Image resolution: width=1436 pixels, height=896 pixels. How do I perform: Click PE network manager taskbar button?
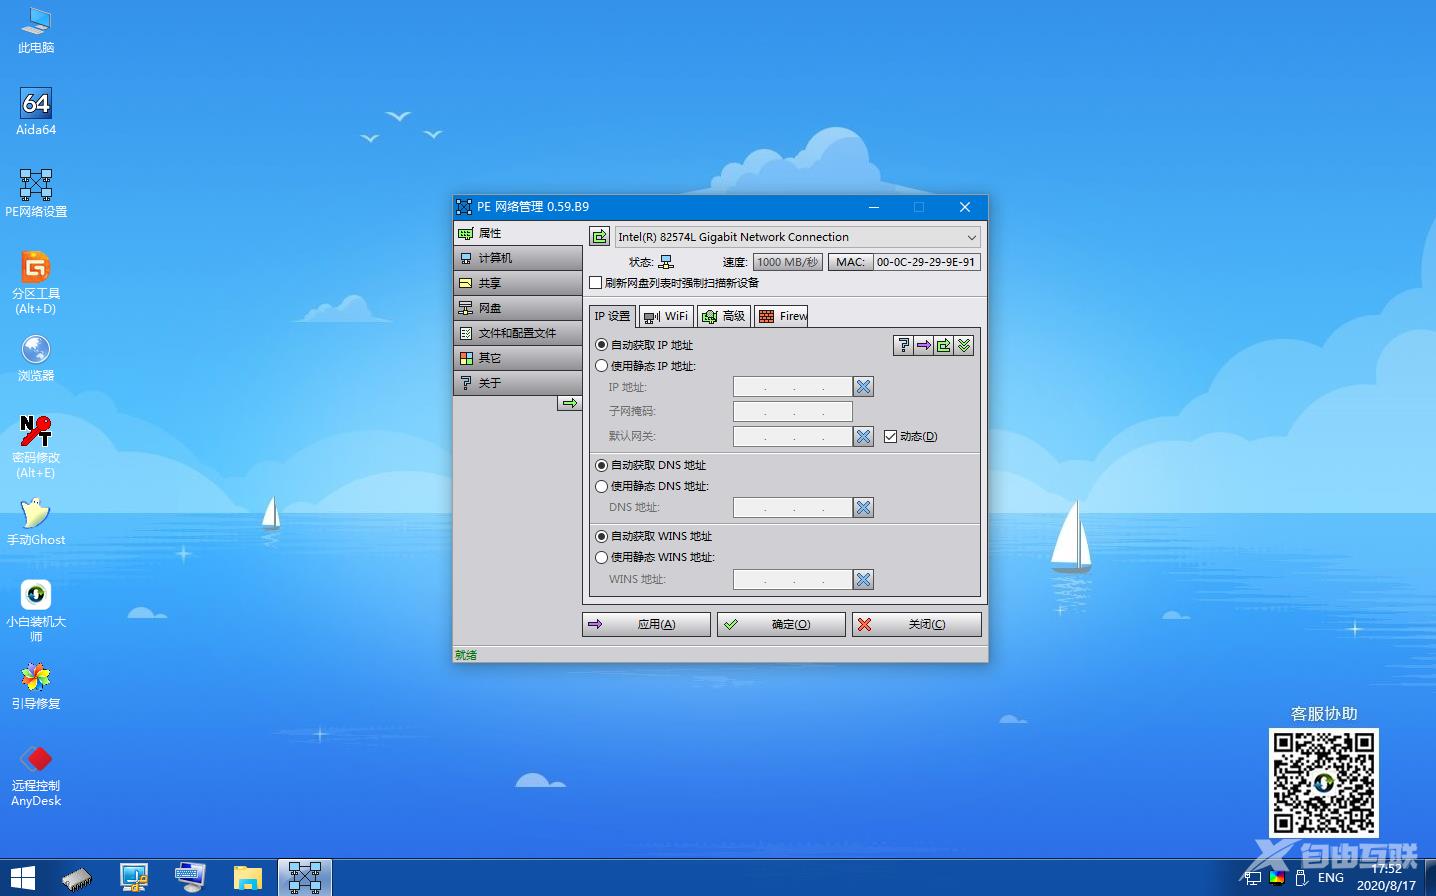pos(304,878)
